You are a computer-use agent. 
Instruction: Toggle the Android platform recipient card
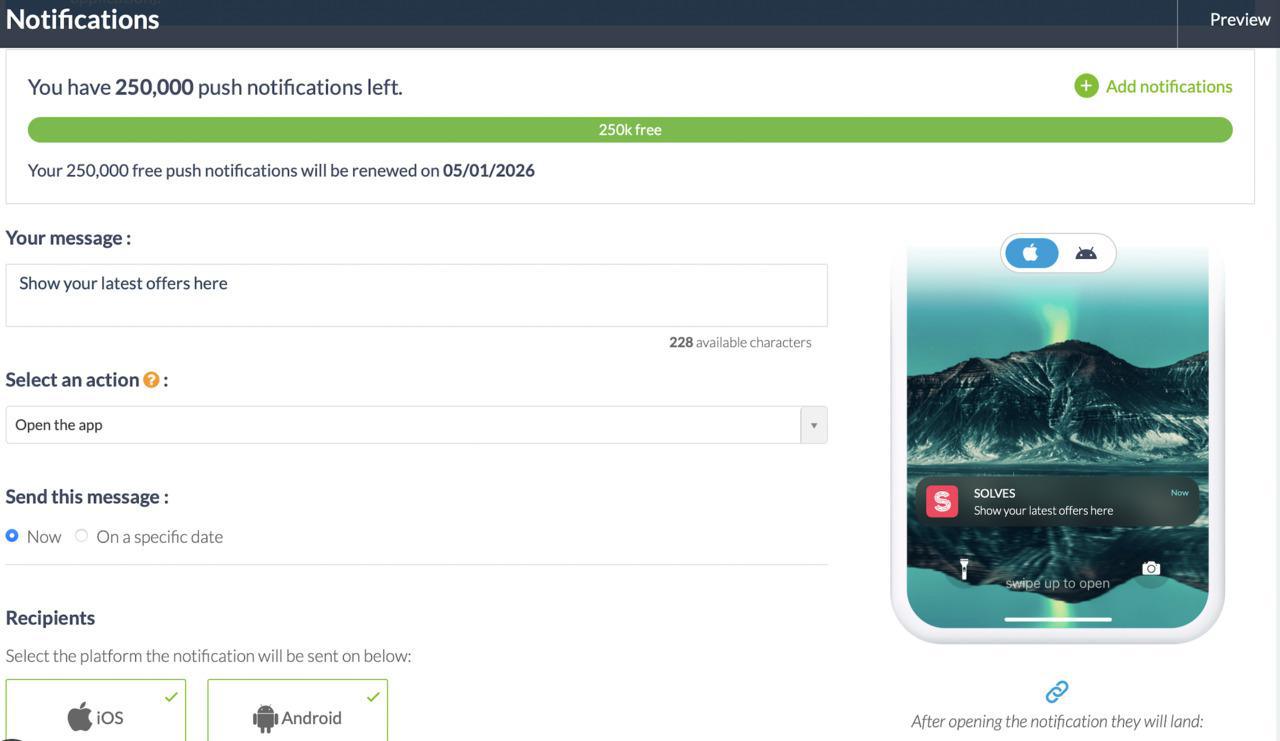(297, 712)
